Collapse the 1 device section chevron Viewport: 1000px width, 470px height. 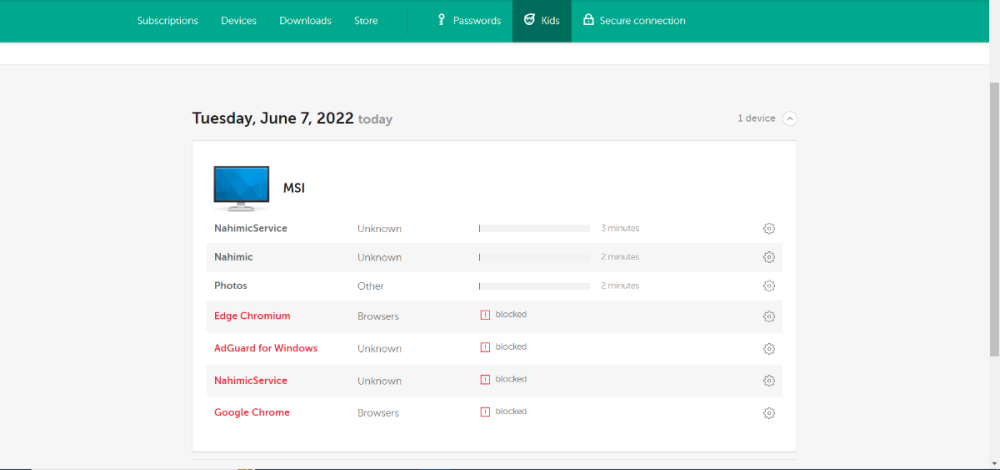coord(790,119)
